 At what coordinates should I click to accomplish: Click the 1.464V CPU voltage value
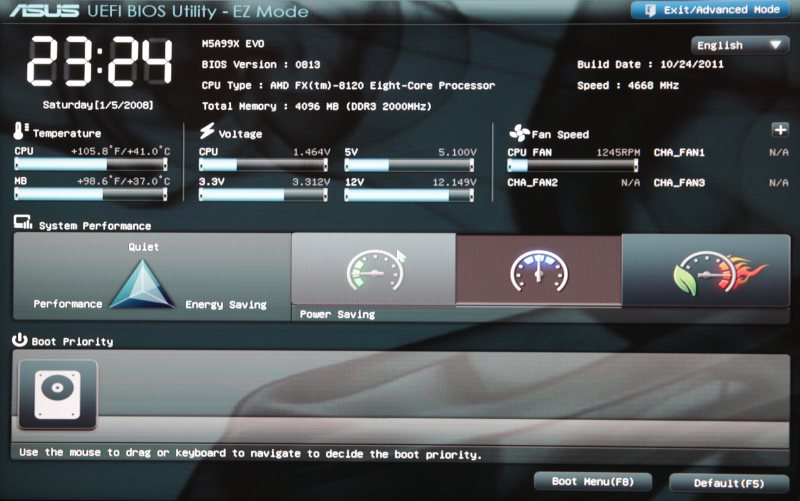tap(311, 152)
